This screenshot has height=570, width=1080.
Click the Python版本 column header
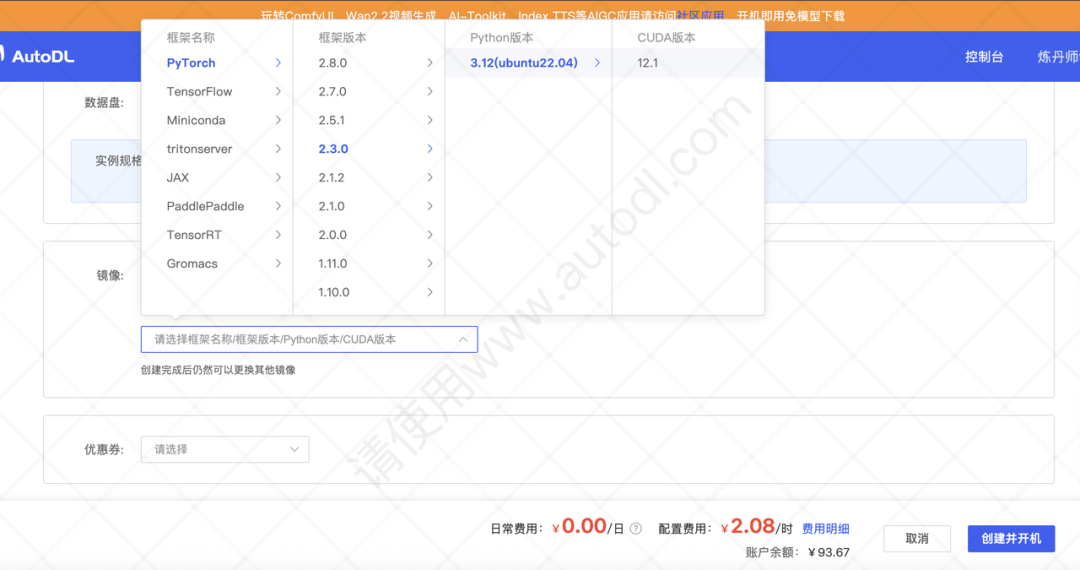point(501,38)
